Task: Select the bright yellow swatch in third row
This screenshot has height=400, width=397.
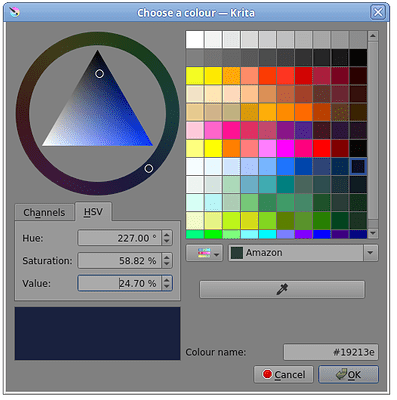Action: [195, 76]
